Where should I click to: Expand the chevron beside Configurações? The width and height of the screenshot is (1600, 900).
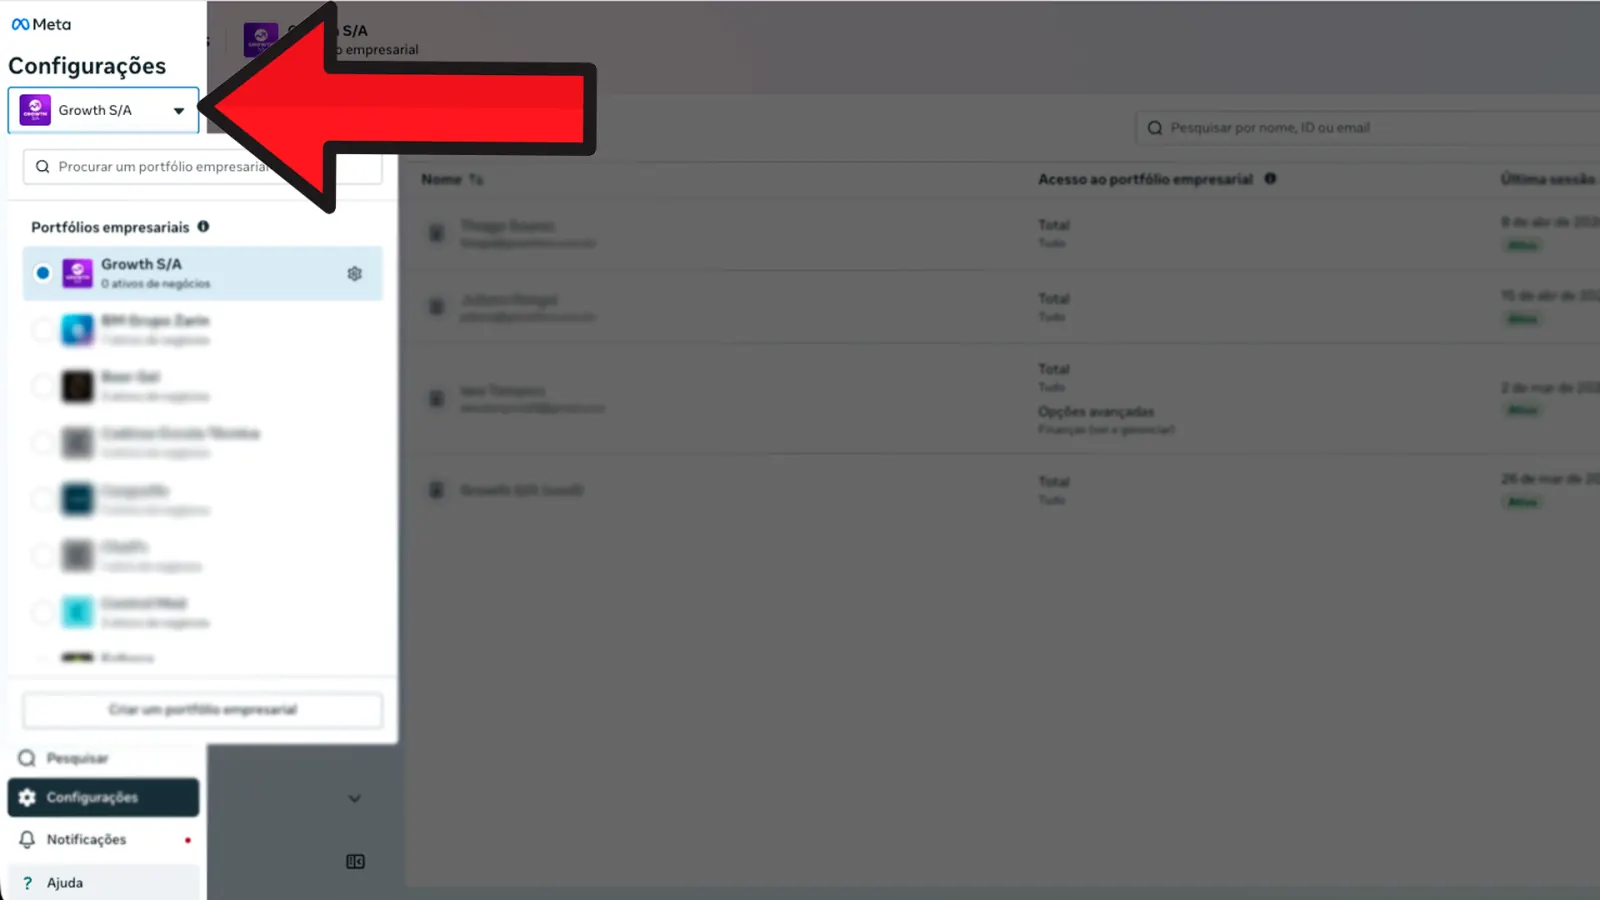click(354, 798)
